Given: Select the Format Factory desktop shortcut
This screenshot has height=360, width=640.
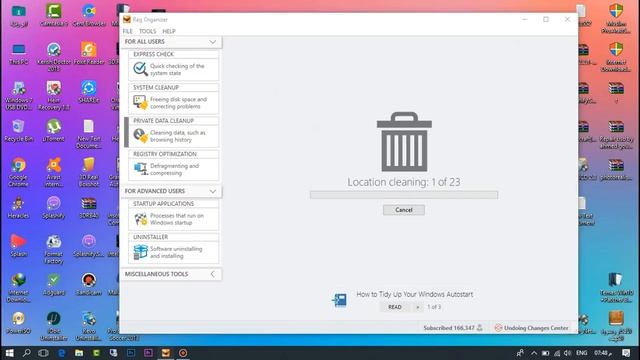Looking at the screenshot, I should coord(53,249).
